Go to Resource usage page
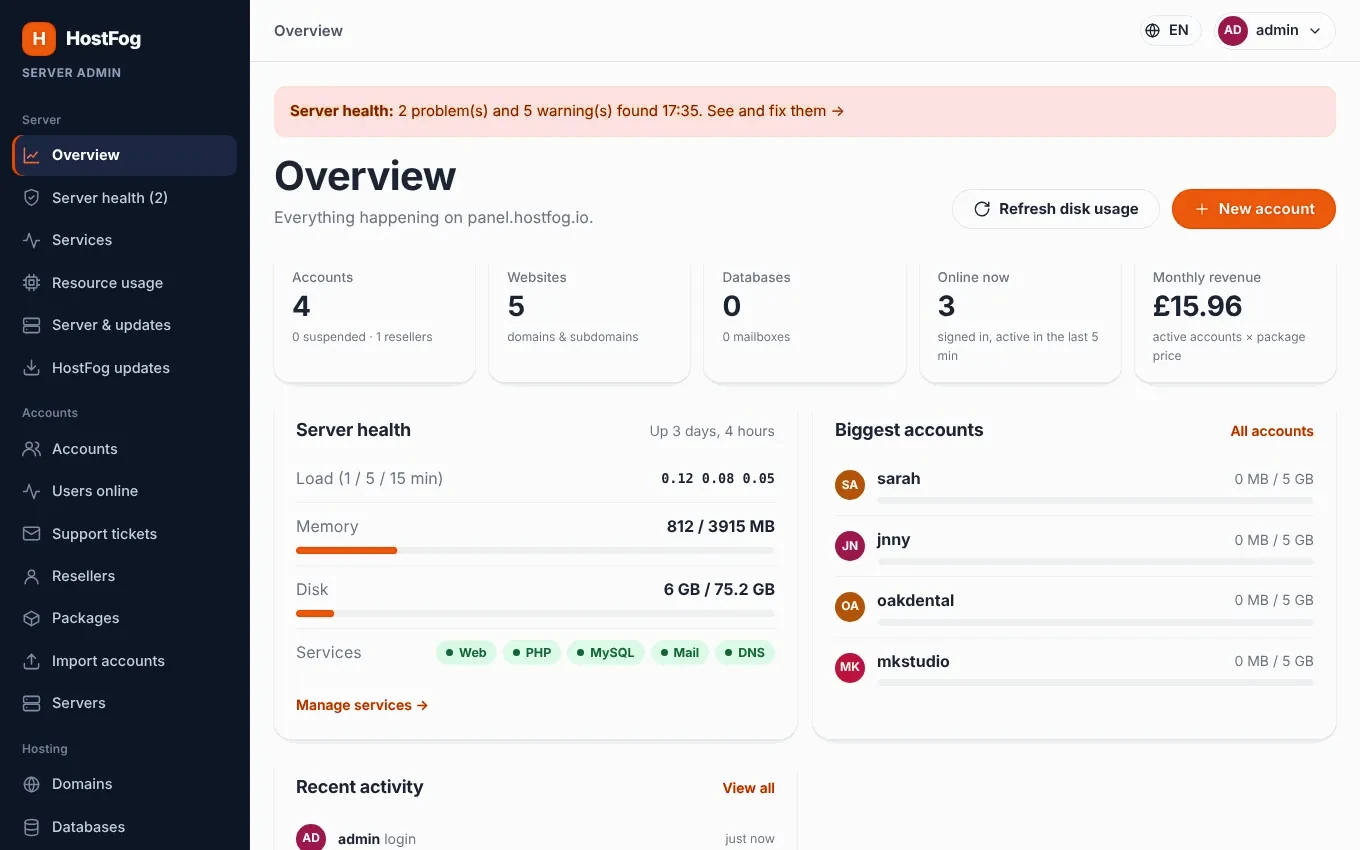 coord(125,283)
